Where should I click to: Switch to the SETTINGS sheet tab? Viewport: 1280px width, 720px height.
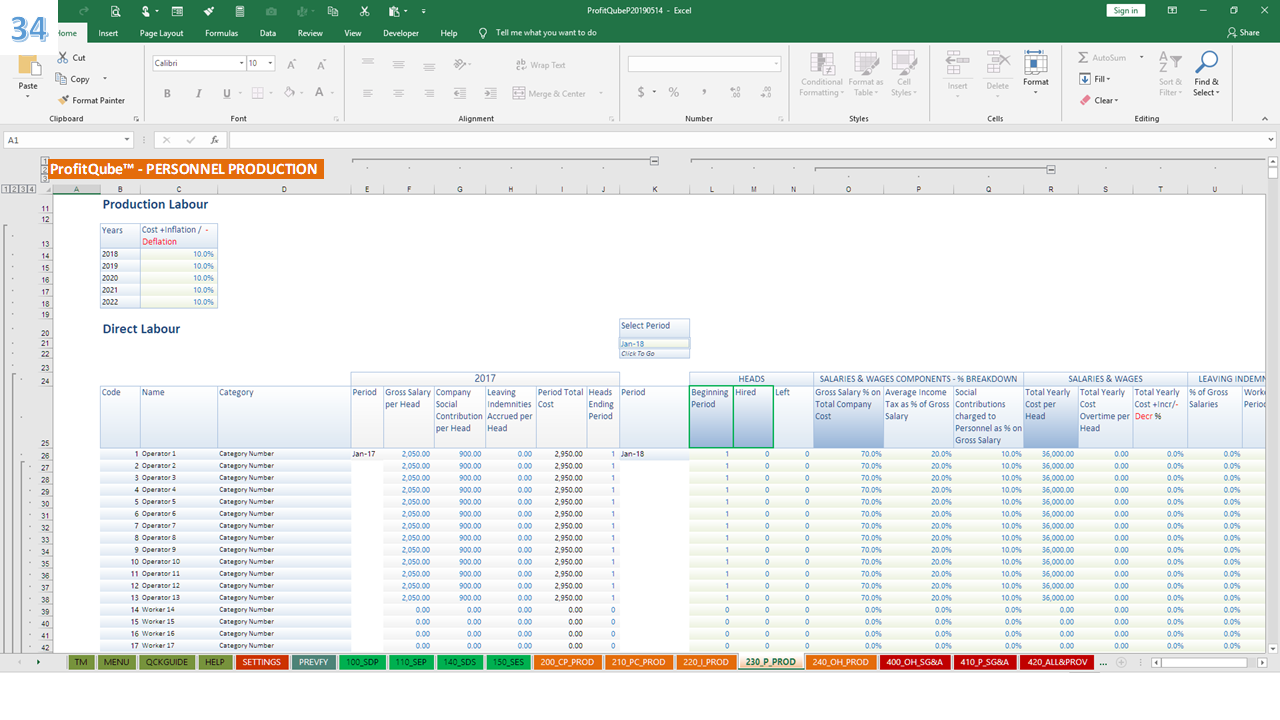[261, 662]
